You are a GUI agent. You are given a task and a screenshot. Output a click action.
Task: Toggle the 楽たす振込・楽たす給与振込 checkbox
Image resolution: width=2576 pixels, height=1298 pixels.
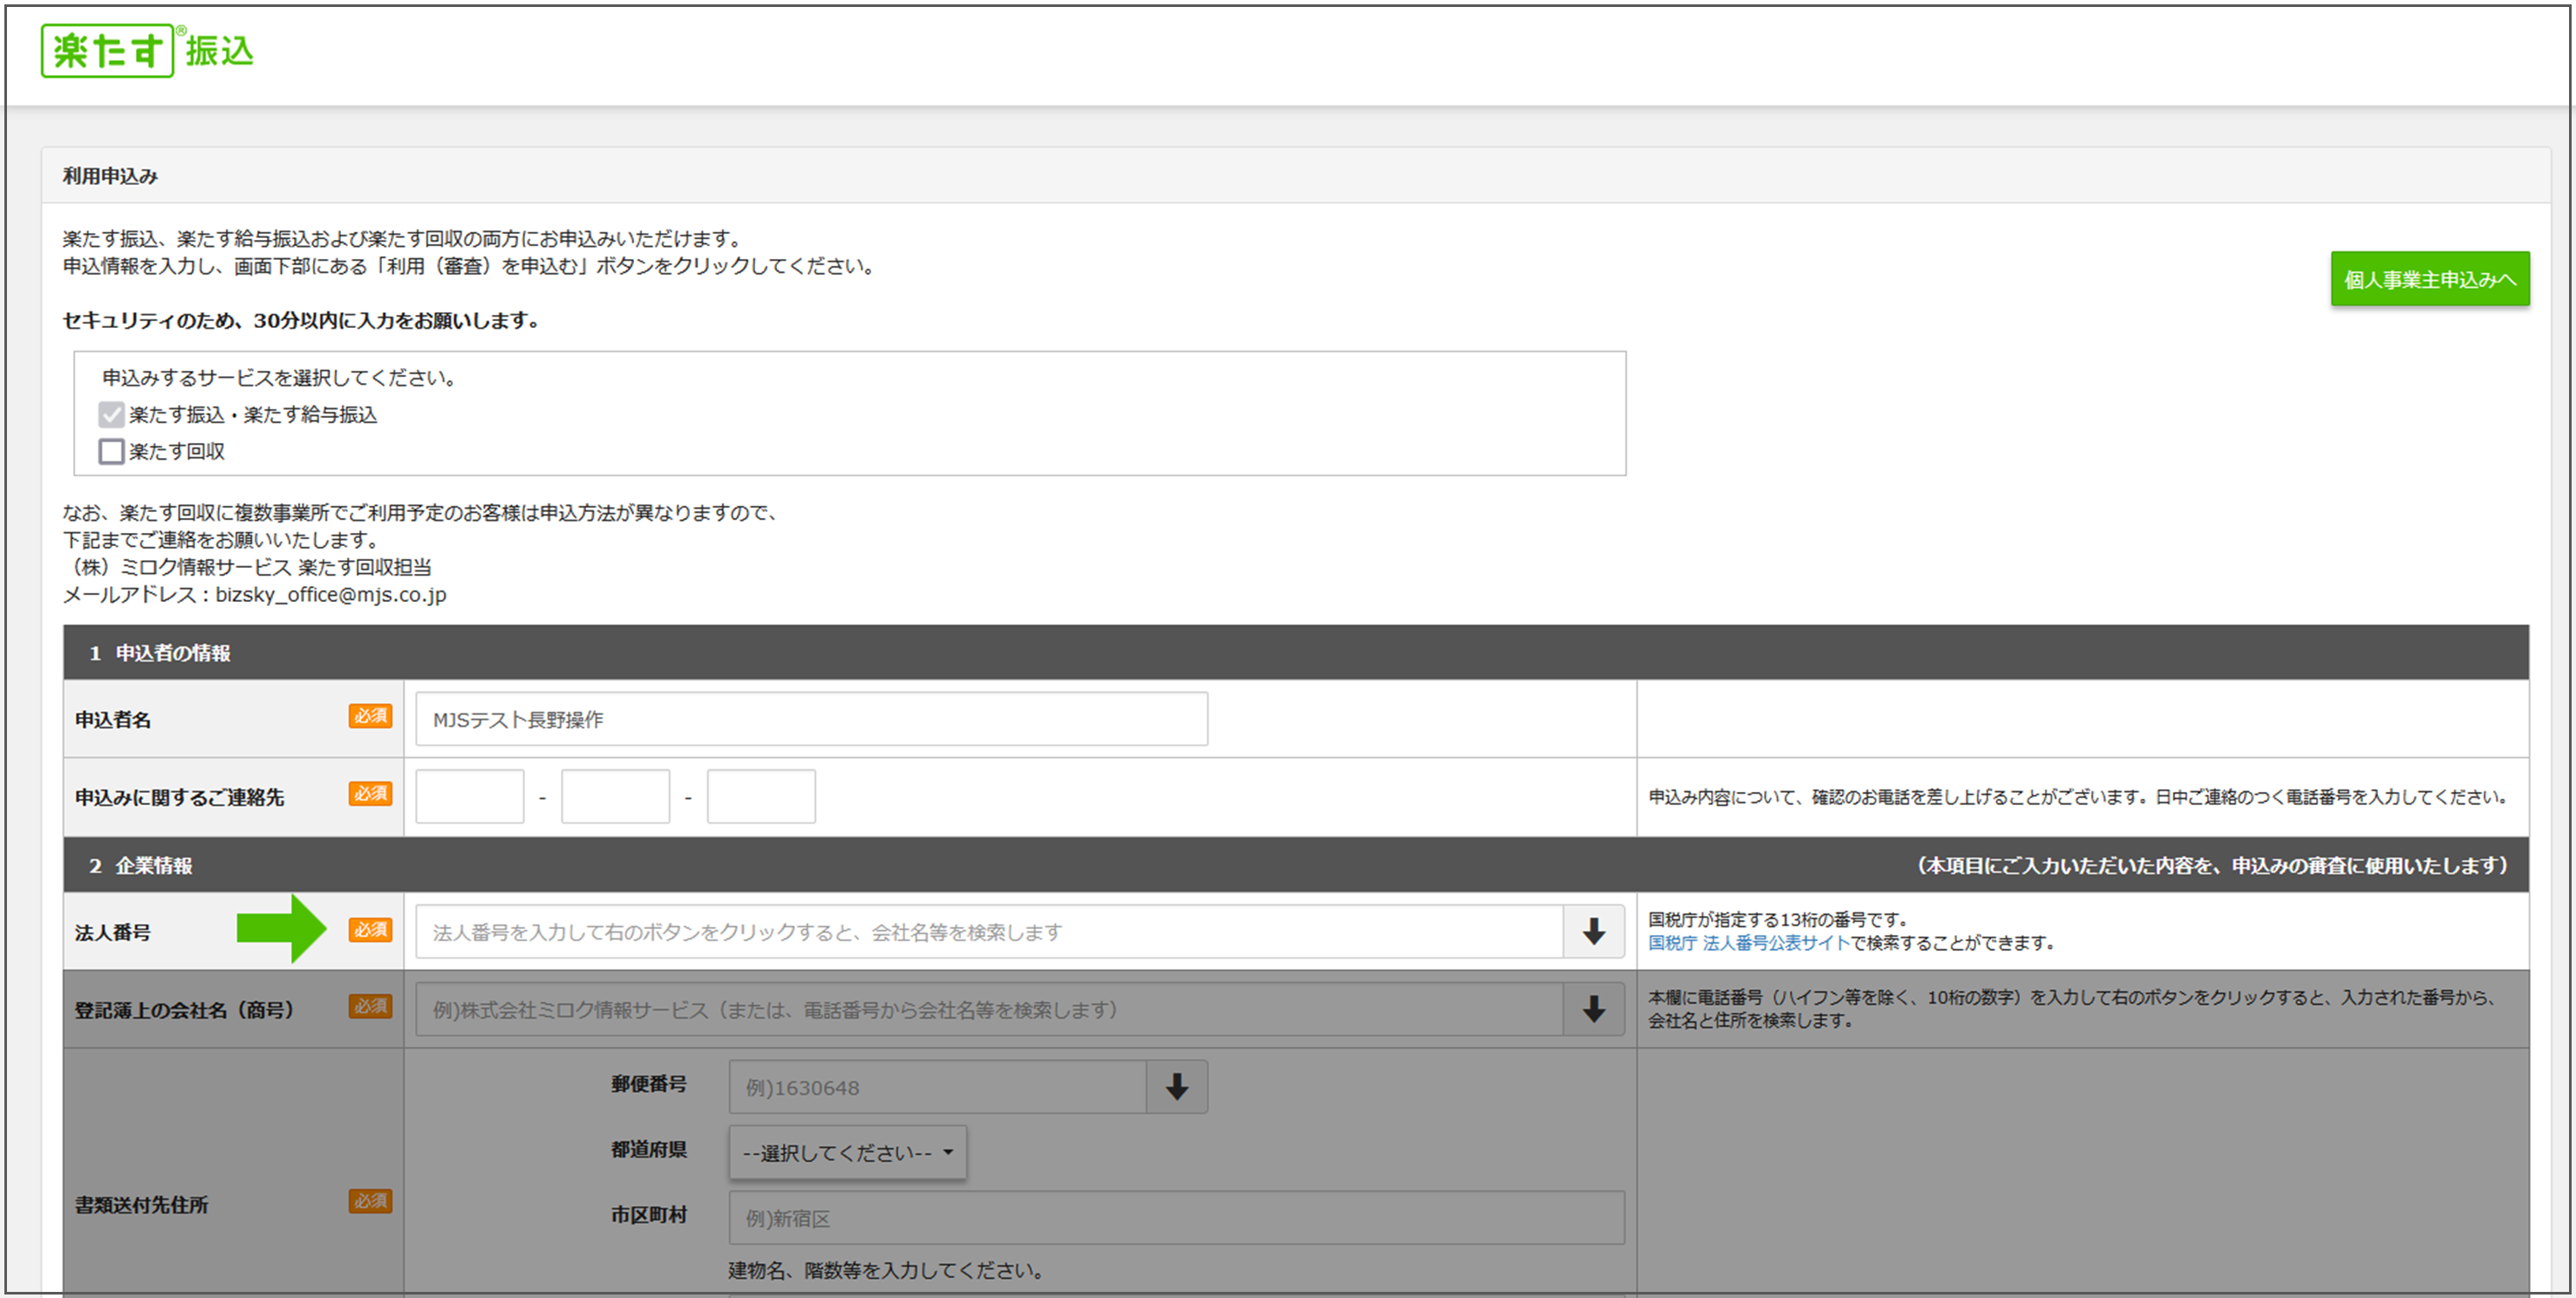[x=111, y=414]
